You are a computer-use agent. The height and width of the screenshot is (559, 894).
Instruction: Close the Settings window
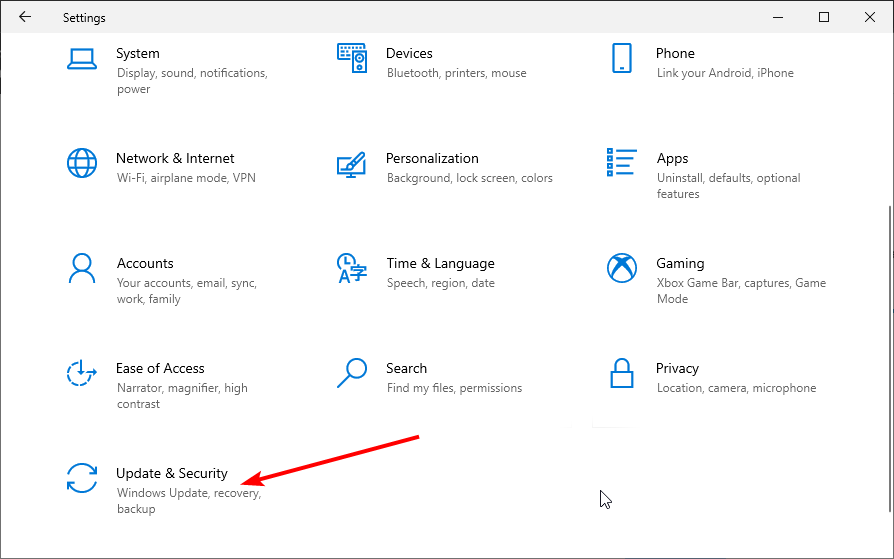point(869,17)
